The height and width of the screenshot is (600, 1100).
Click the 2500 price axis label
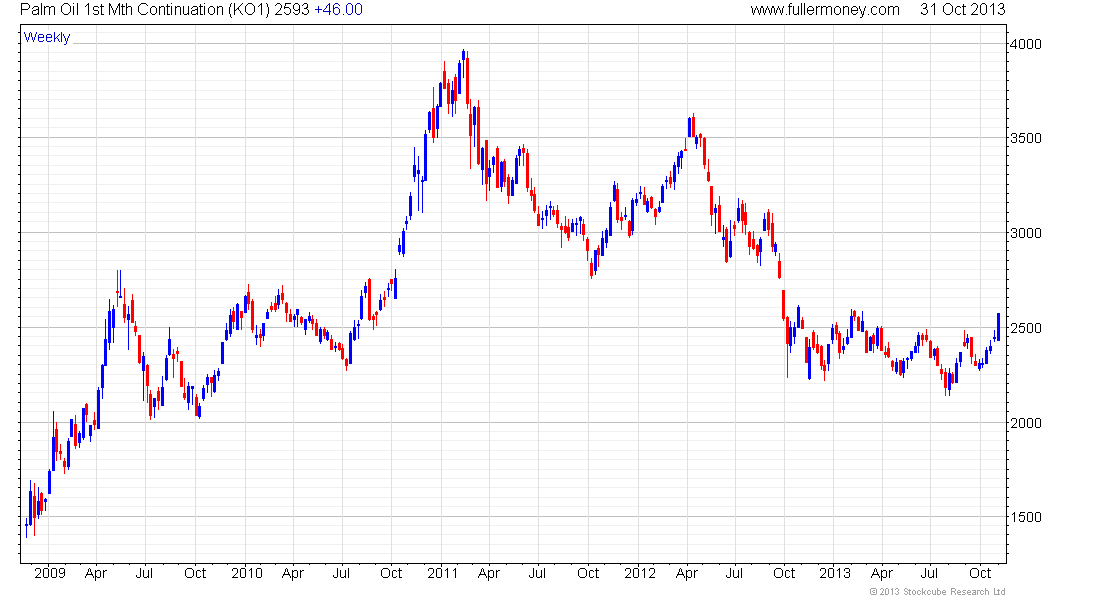coord(1026,328)
